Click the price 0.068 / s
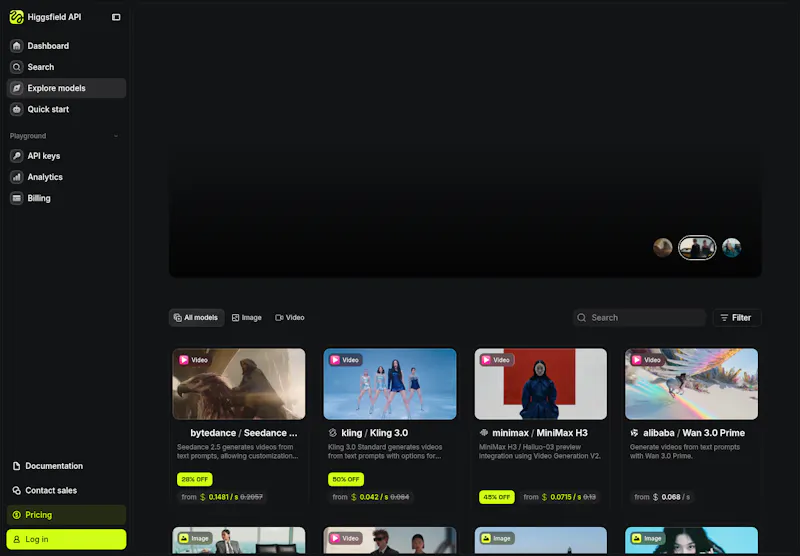Screen dimensions: 800x556 (676, 497)
